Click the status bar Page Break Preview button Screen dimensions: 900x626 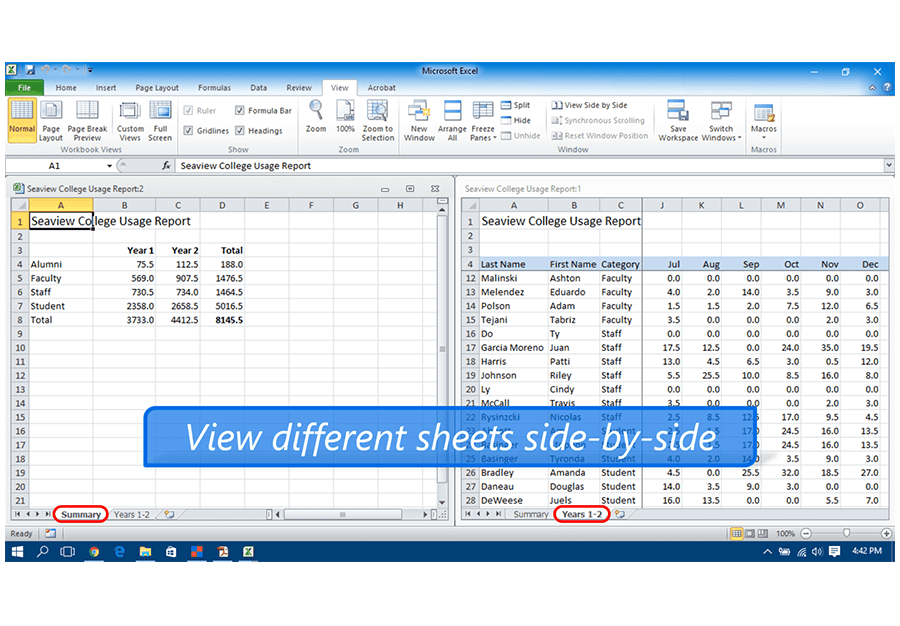point(763,534)
